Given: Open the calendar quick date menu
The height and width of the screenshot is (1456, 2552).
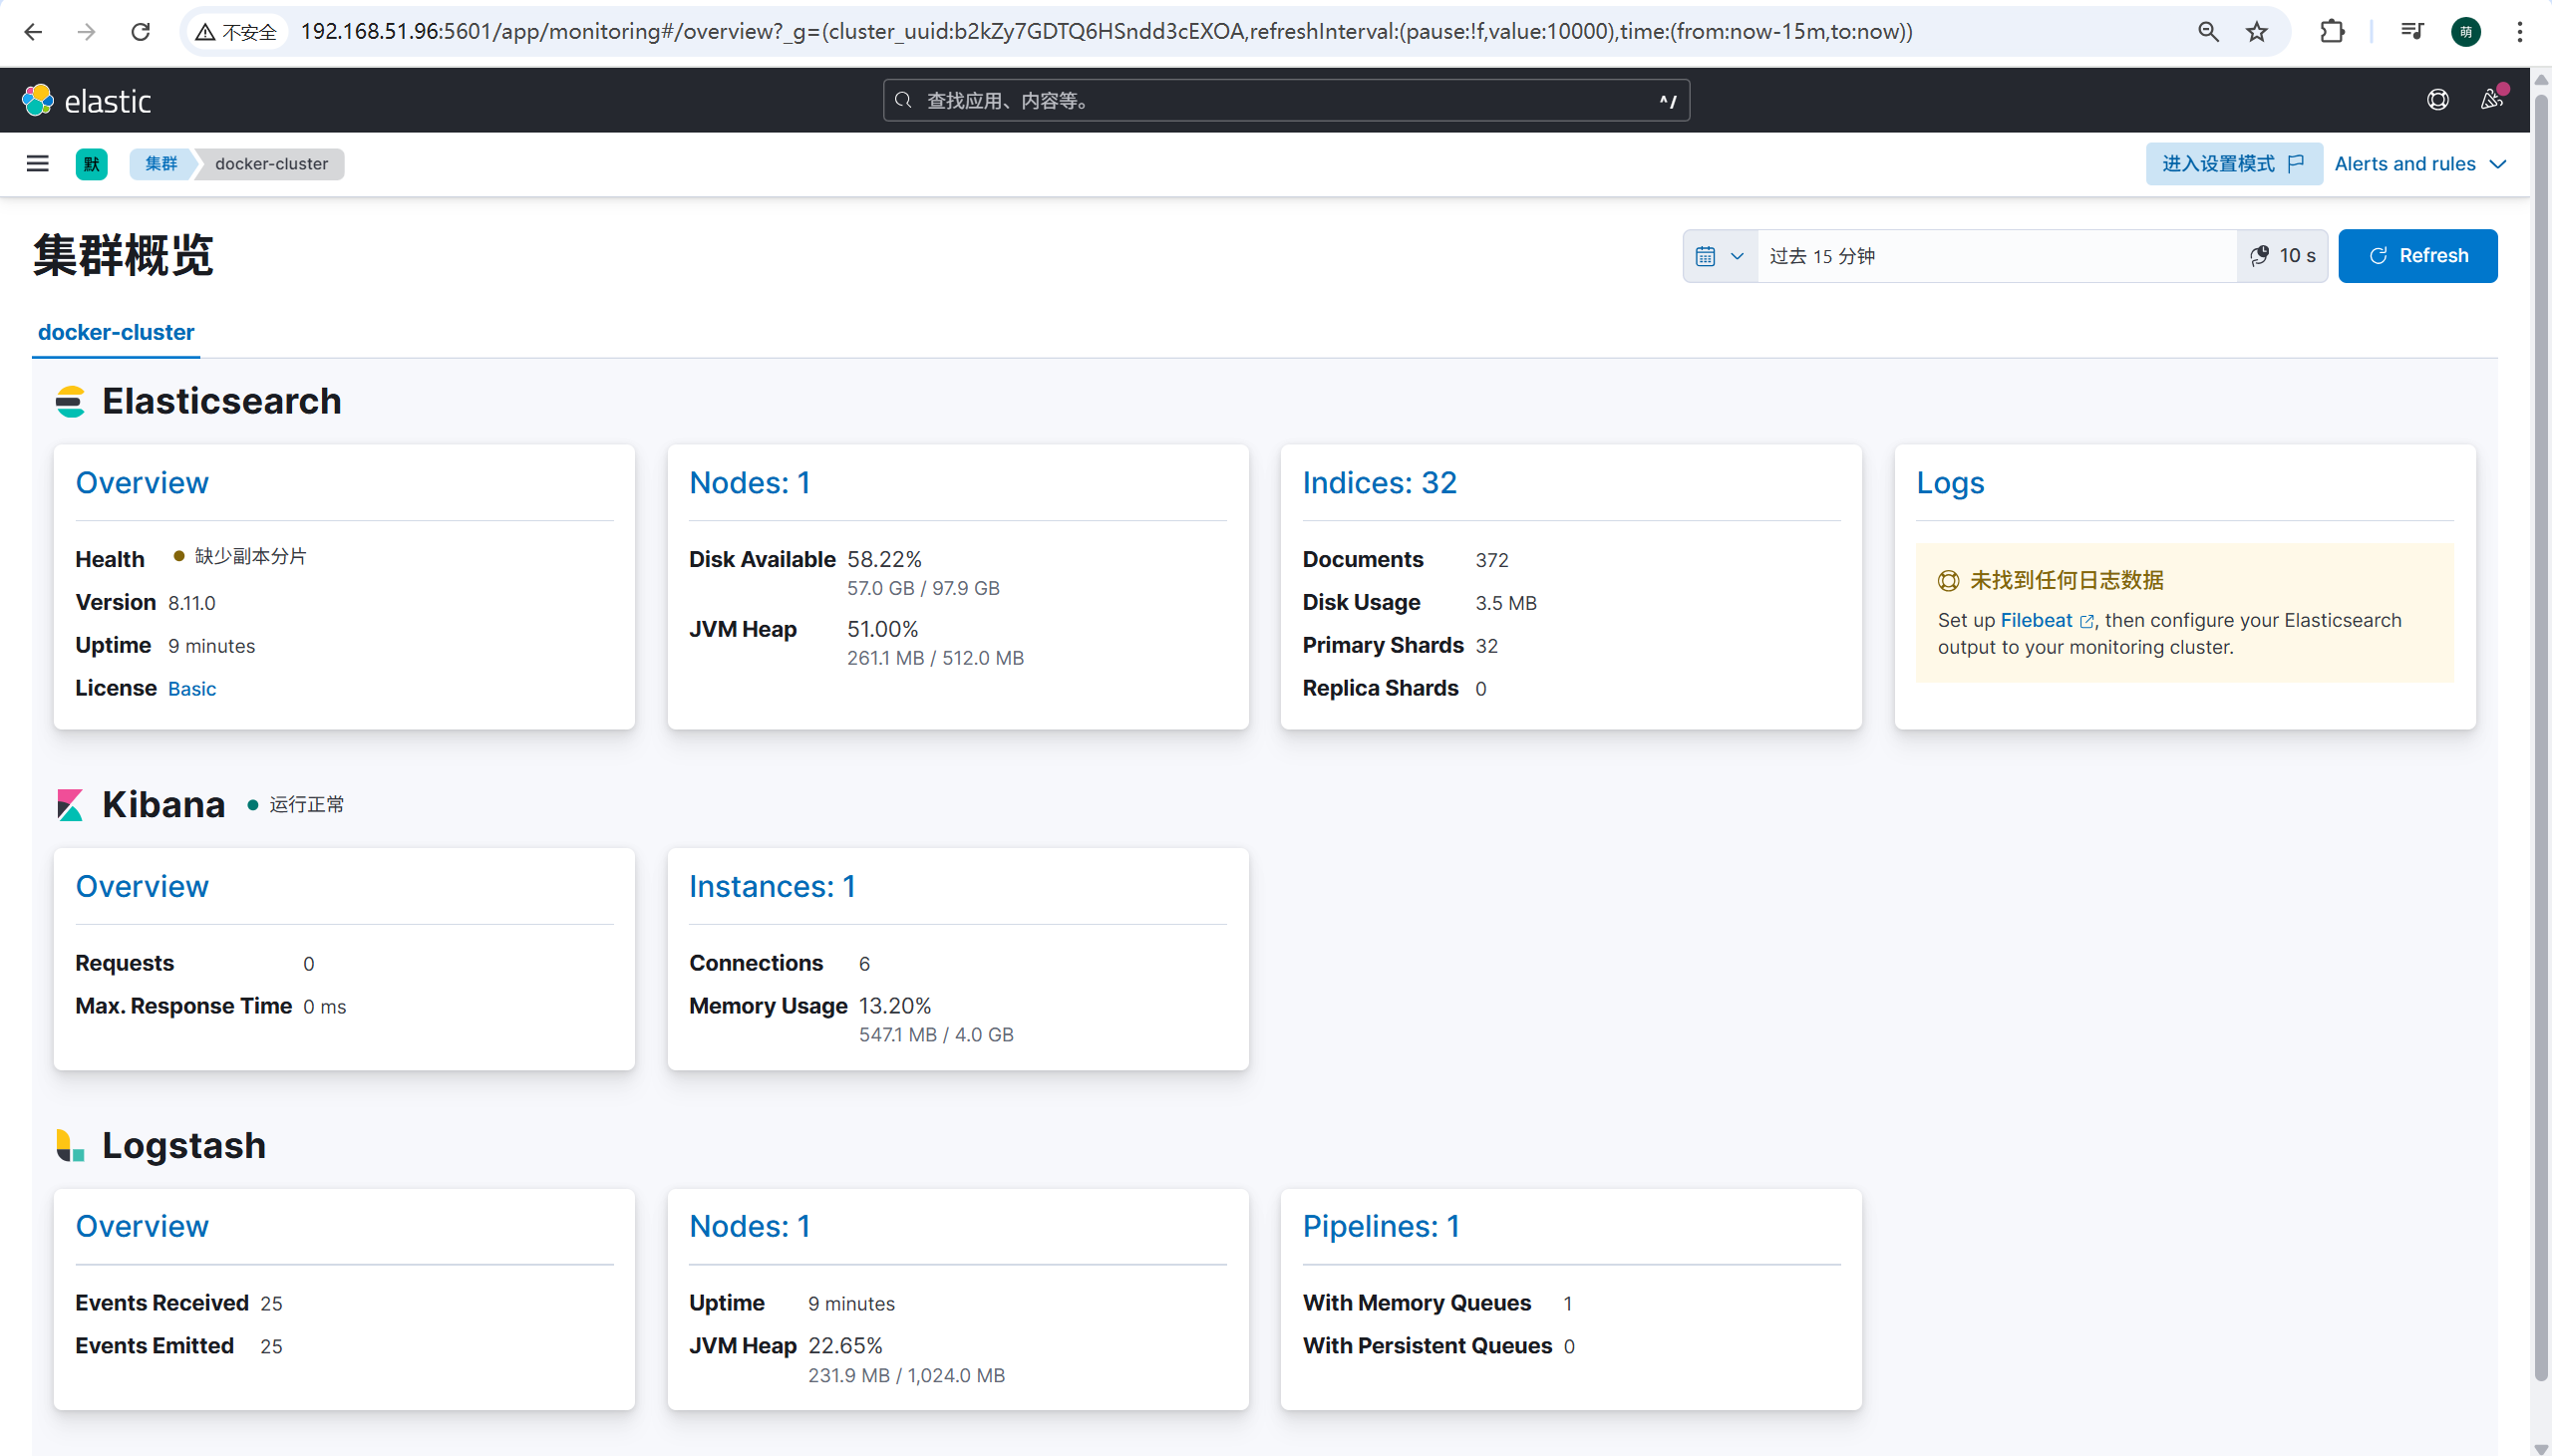Looking at the screenshot, I should [1719, 256].
